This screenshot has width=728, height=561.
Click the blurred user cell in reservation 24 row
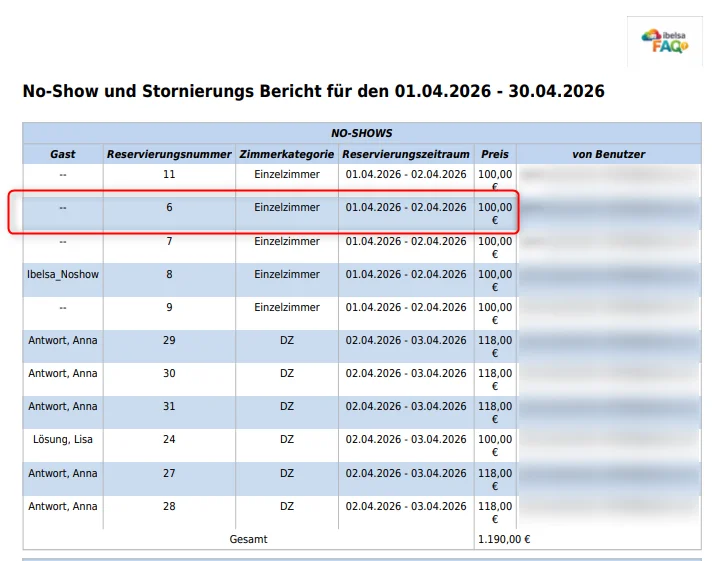click(609, 445)
